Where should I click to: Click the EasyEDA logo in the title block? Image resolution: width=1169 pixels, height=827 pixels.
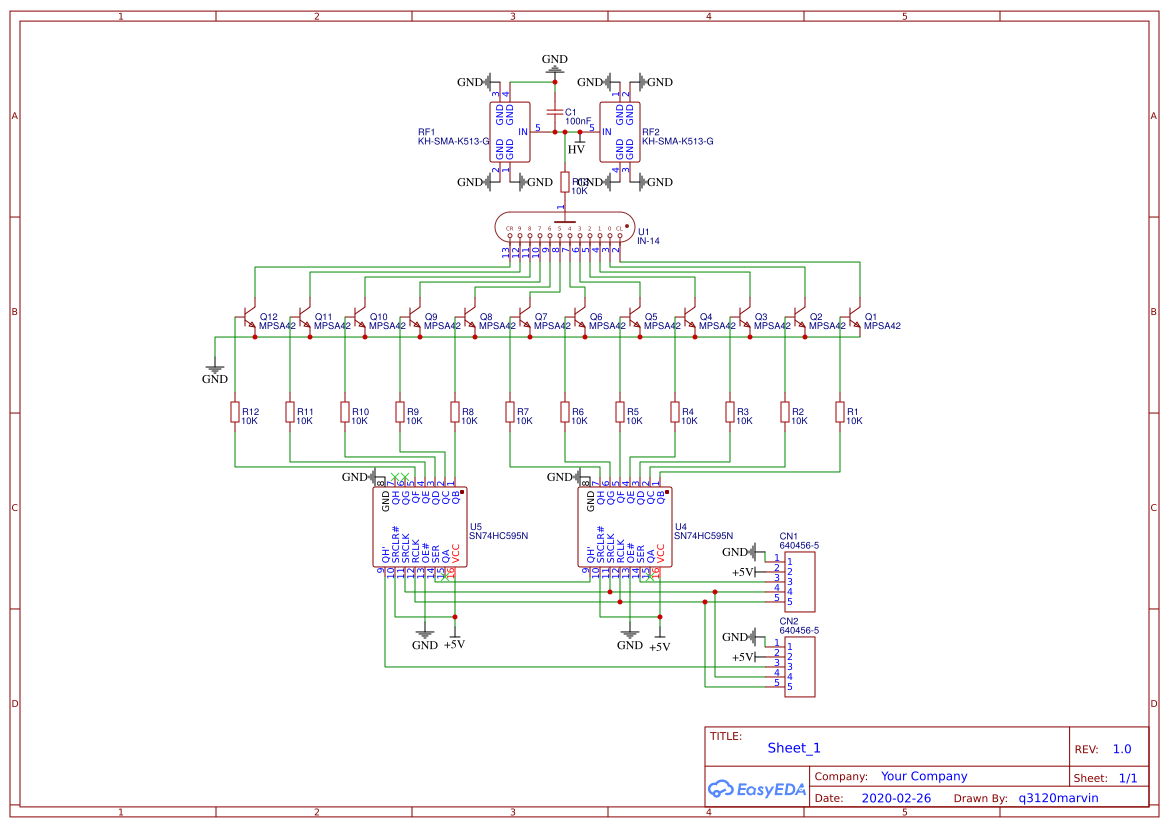pyautogui.click(x=757, y=789)
